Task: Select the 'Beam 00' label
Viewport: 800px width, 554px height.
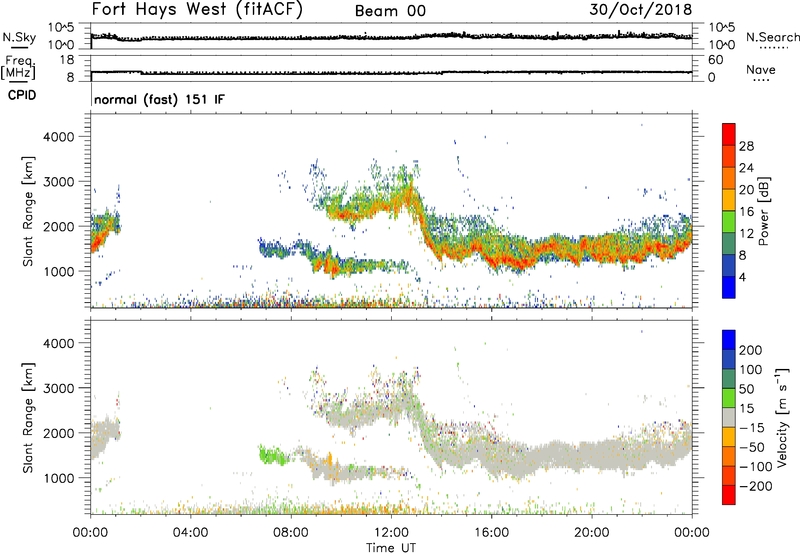Action: (390, 11)
